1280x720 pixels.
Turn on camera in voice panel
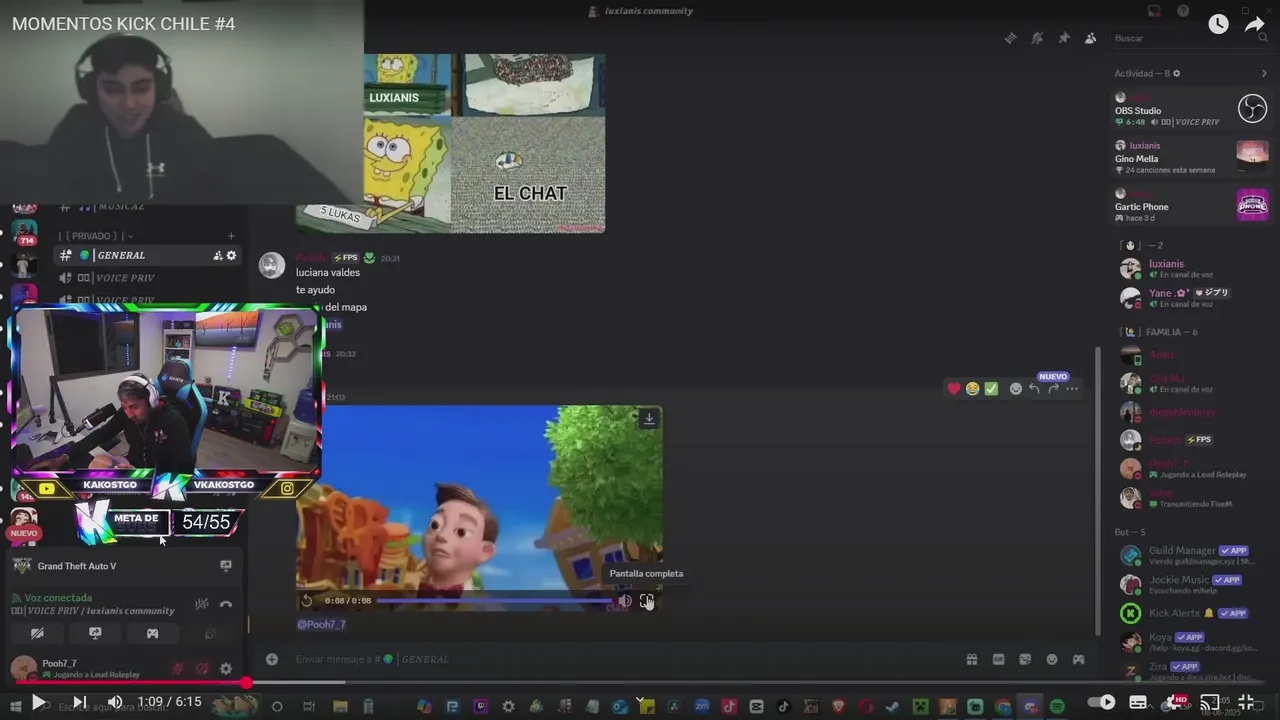[x=38, y=633]
